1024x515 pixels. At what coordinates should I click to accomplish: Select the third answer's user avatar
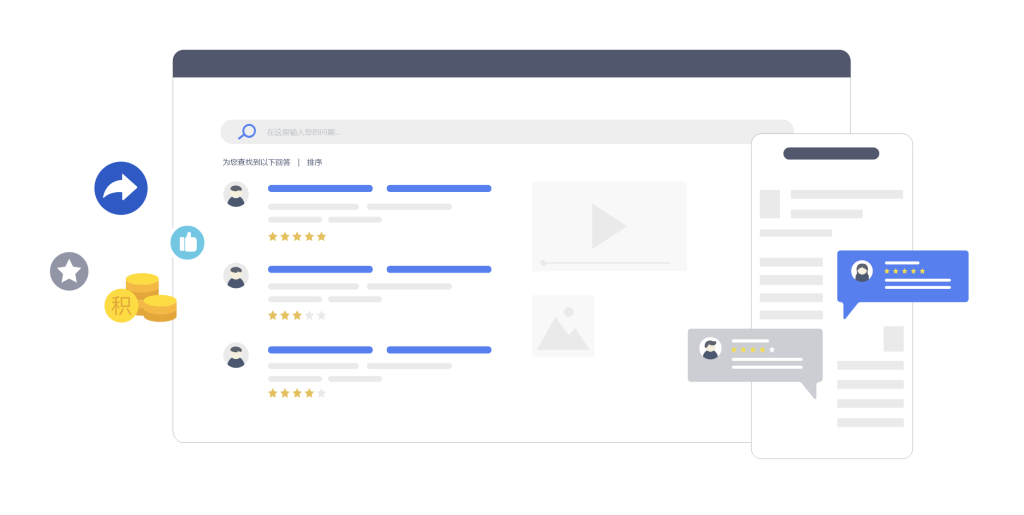click(x=236, y=355)
